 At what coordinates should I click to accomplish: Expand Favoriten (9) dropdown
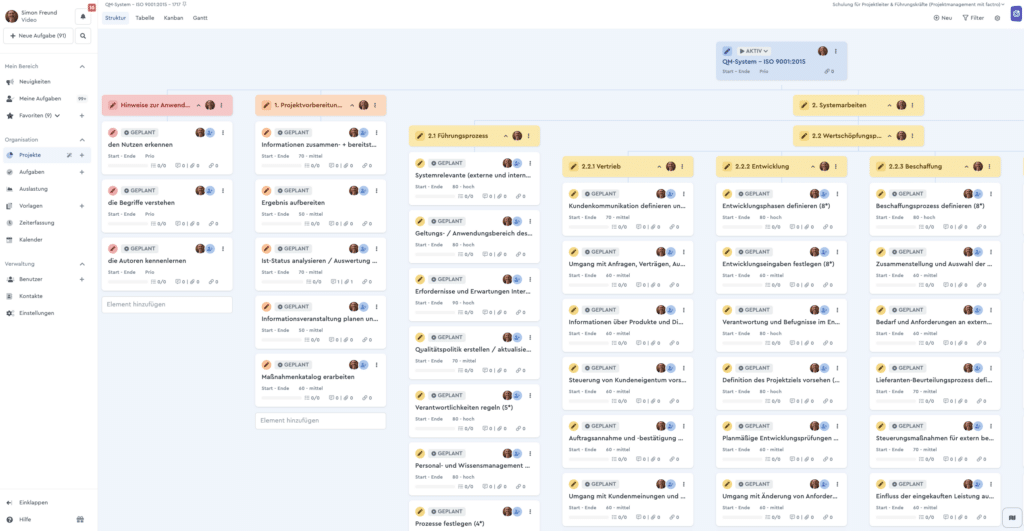57,116
